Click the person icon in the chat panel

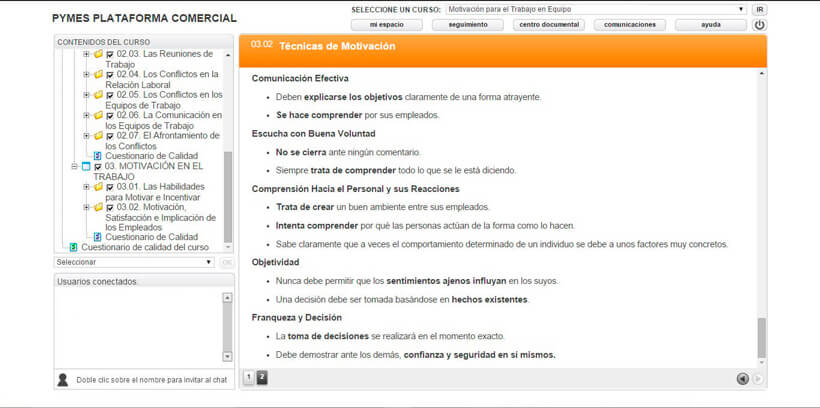63,380
